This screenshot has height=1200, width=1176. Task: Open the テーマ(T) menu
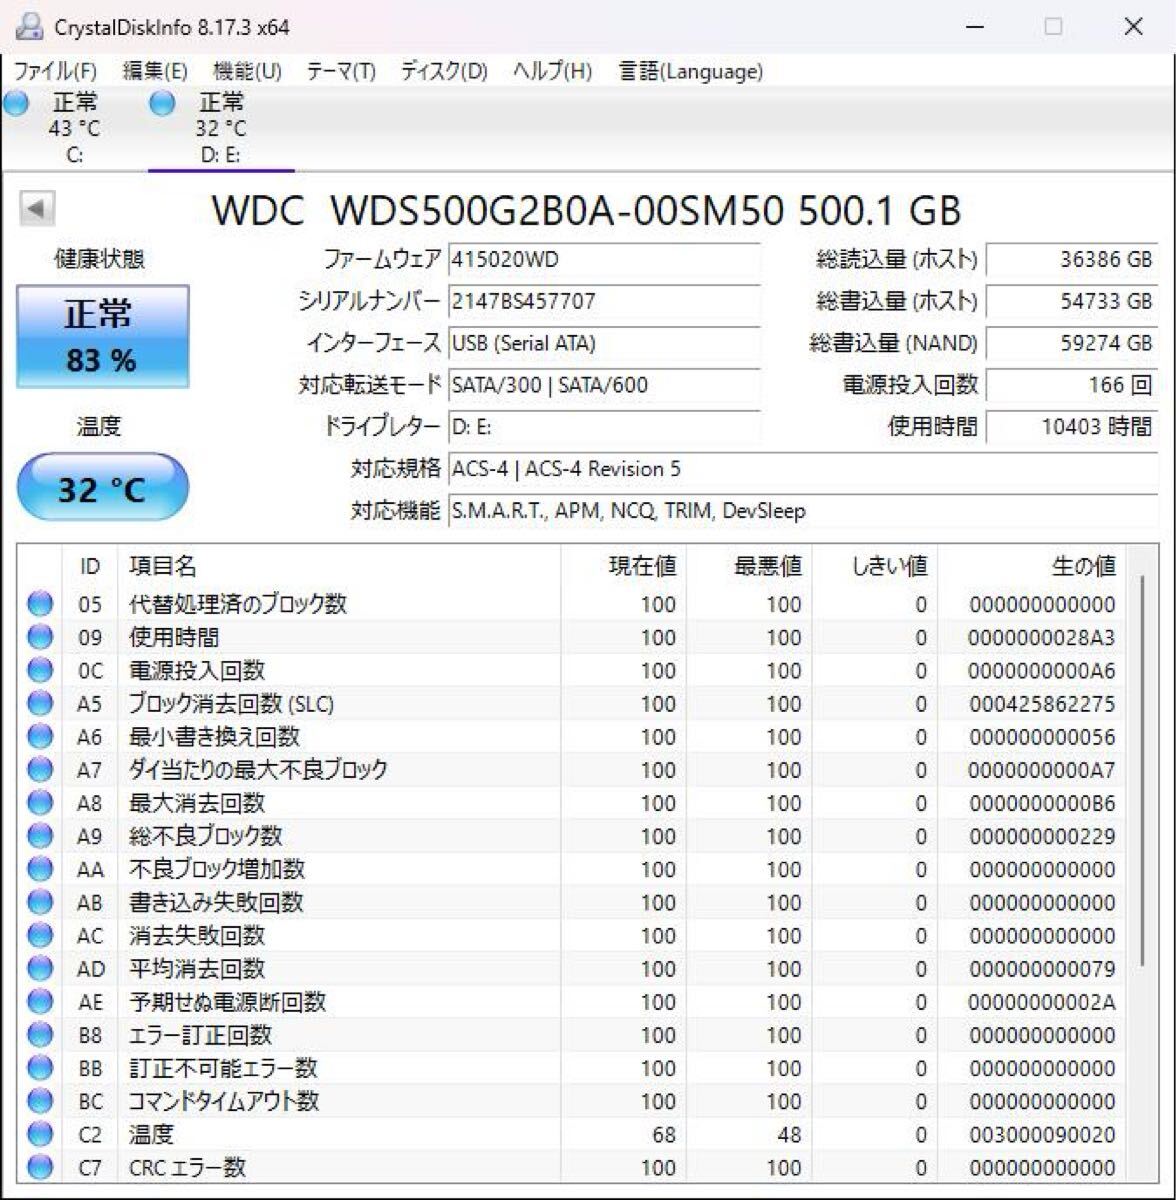[x=341, y=71]
